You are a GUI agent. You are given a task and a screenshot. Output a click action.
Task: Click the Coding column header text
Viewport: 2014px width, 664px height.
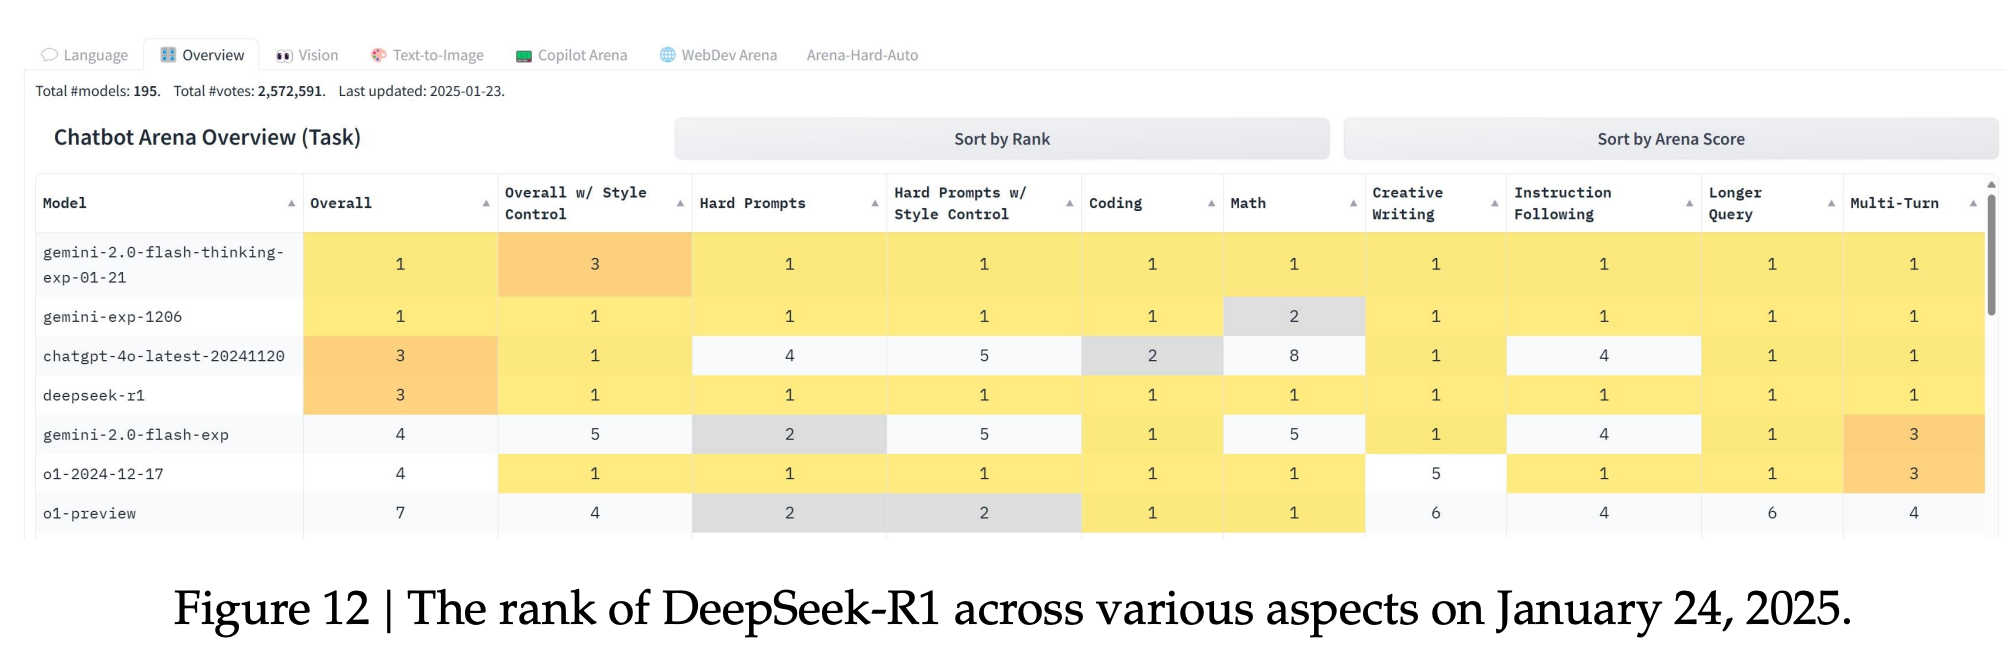(x=1115, y=203)
